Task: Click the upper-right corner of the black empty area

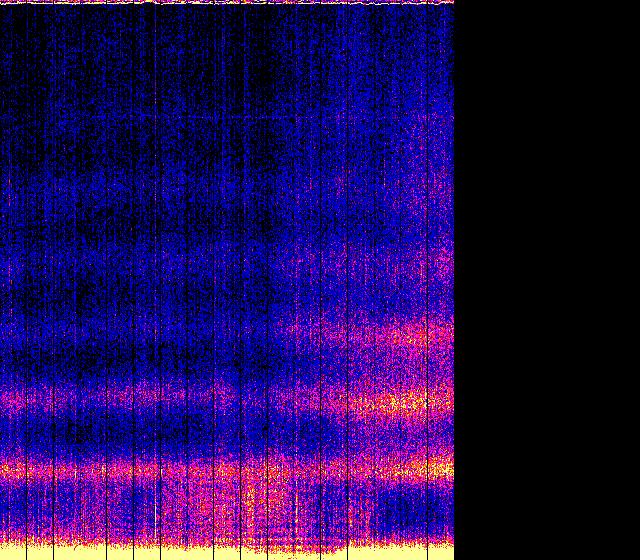Action: (x=636, y=3)
